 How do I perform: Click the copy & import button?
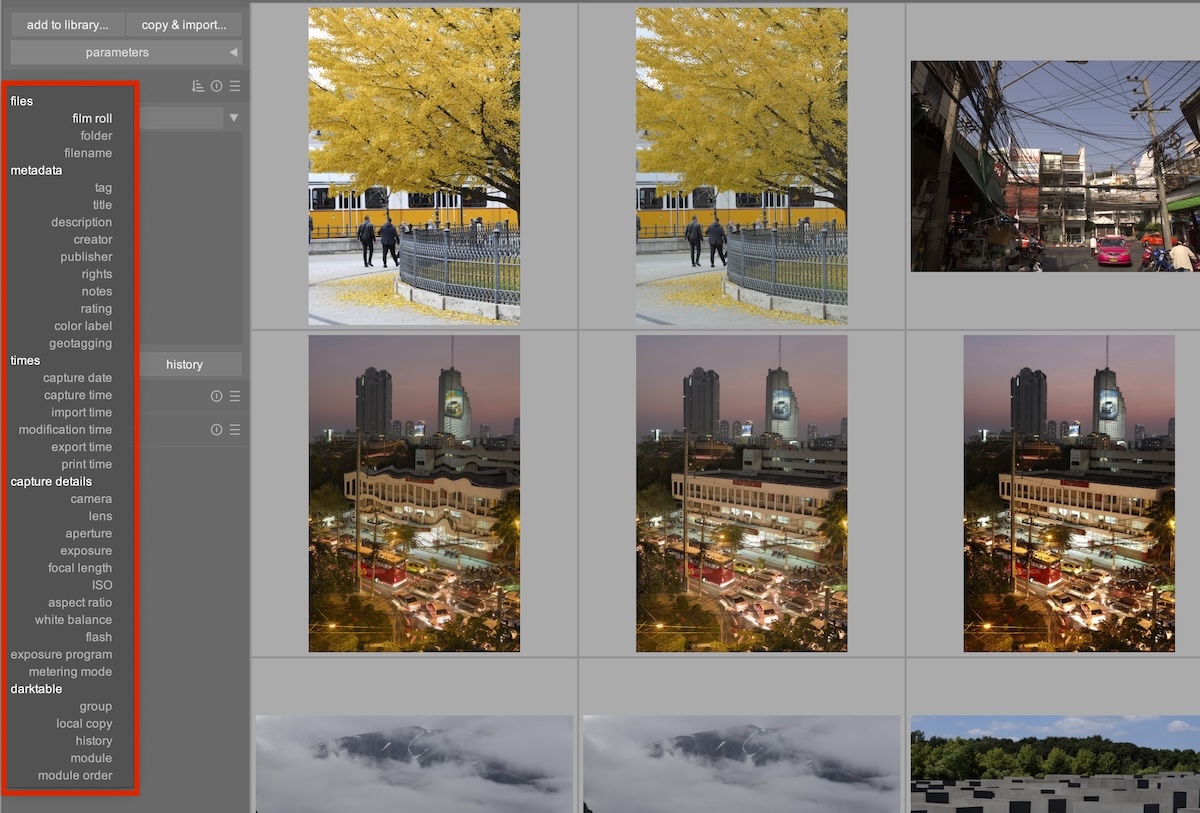184,25
